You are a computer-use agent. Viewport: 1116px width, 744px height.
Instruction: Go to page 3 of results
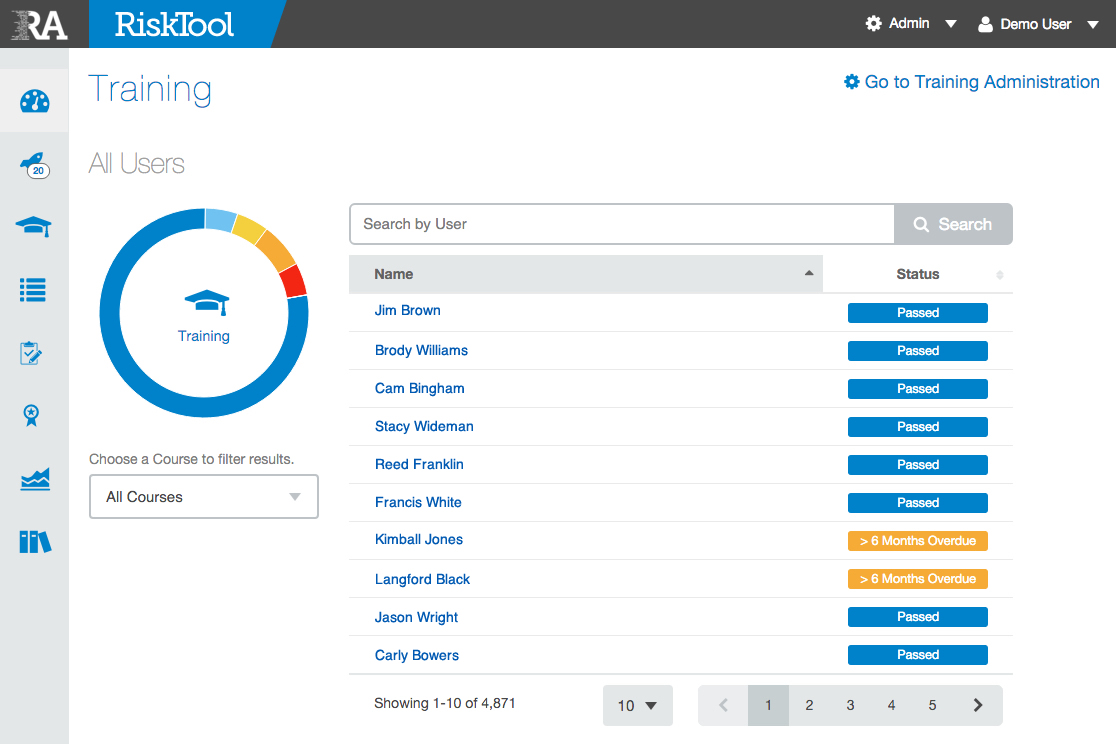point(850,705)
